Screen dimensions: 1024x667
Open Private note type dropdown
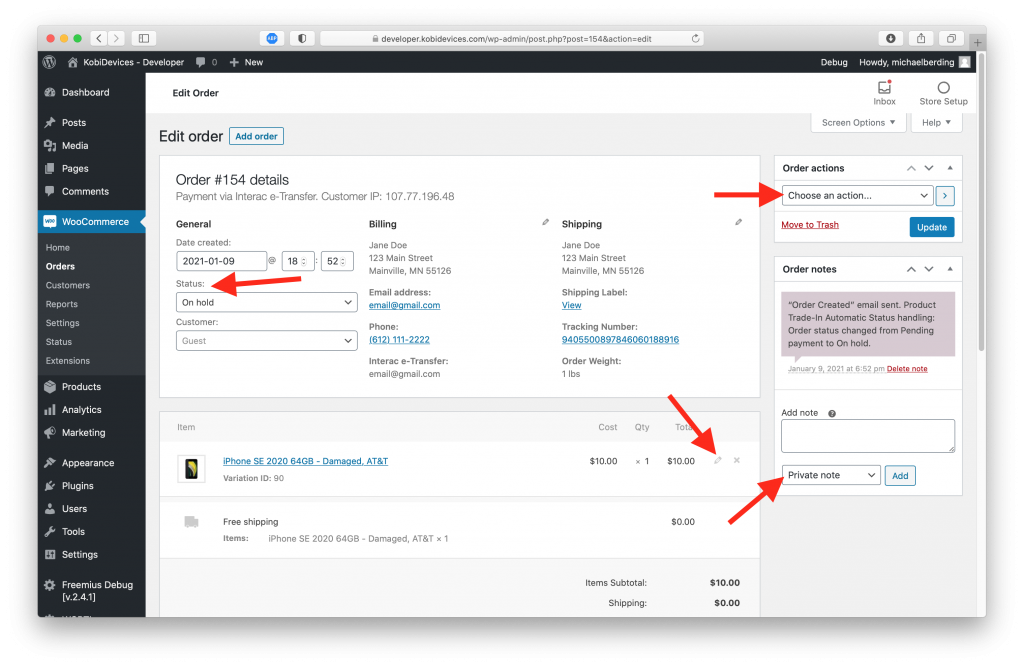coord(831,475)
